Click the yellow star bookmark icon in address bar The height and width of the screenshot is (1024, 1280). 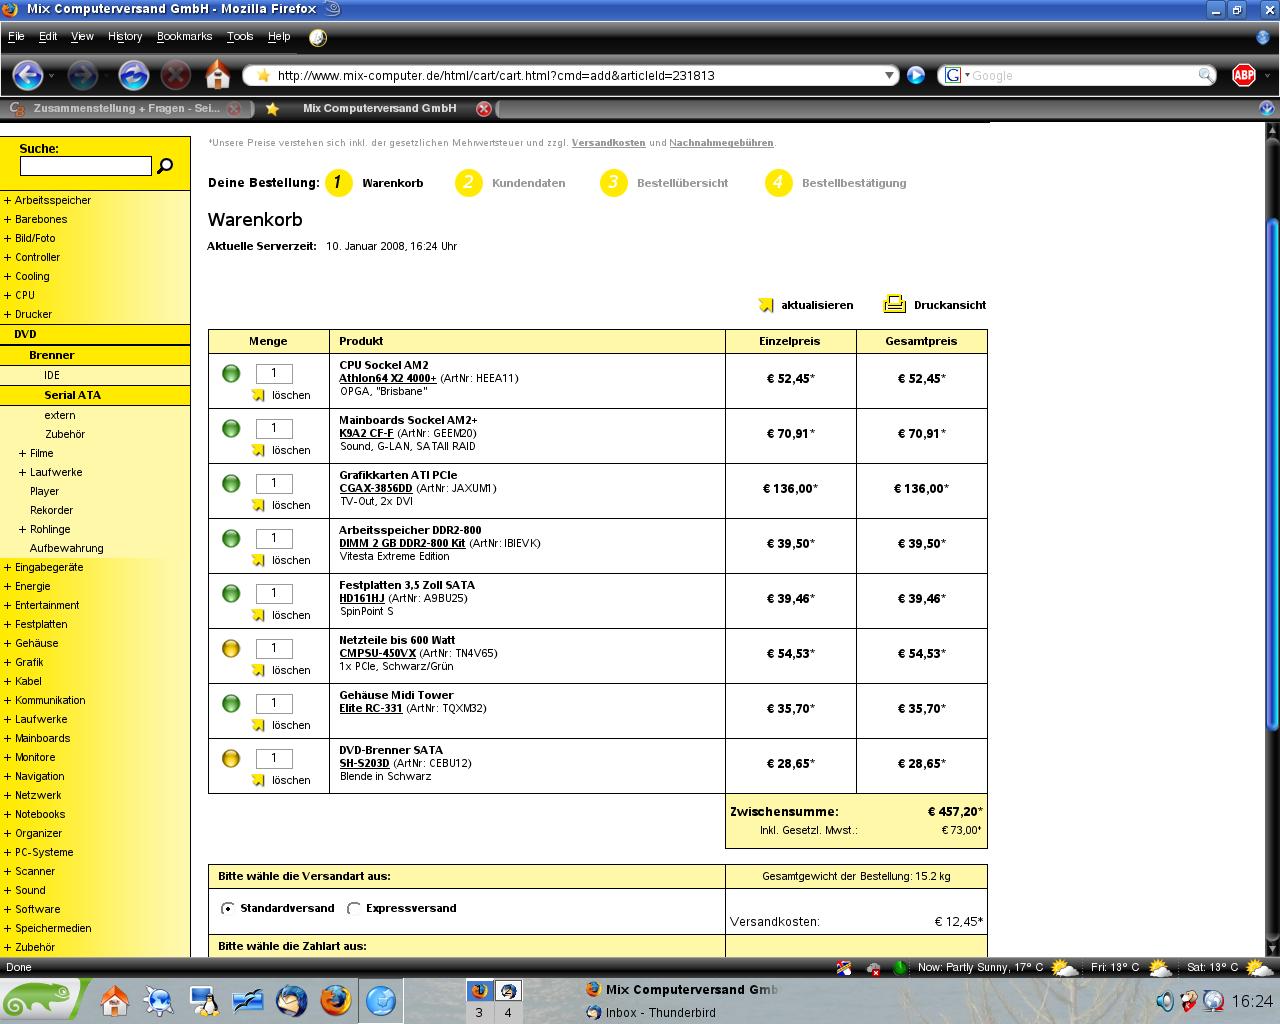[x=263, y=75]
